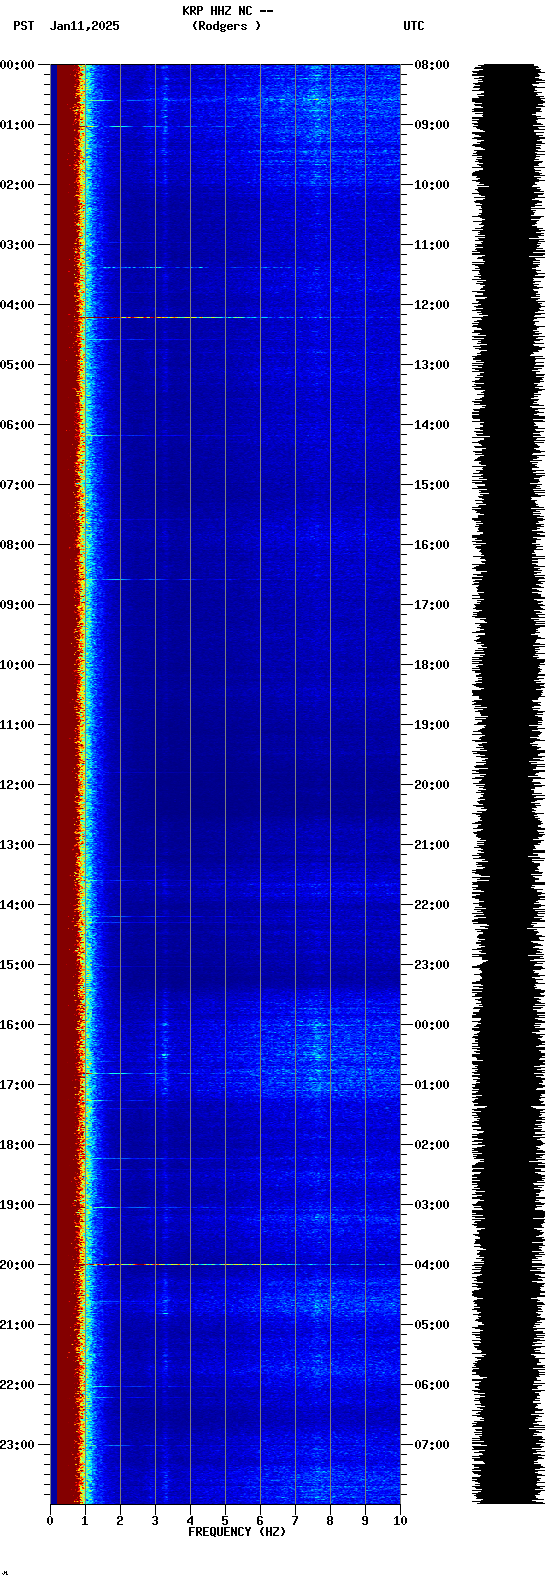Click the bright broadband event line at 20:00 PST
This screenshot has height=1584, width=552.
(240, 1264)
